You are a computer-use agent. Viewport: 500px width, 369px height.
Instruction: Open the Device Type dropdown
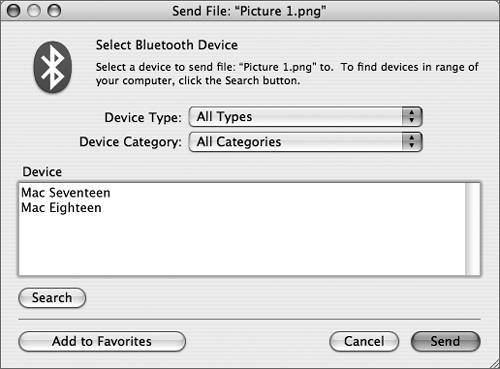(x=305, y=117)
